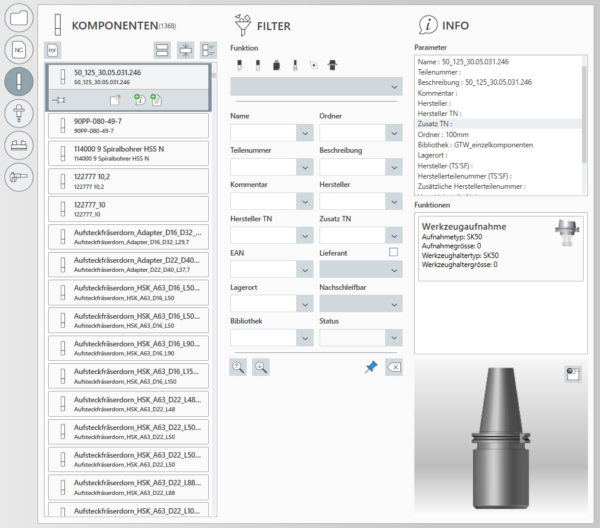Open the Hersteller TN filter dropdown
Viewport: 600px width, 528px height.
pyautogui.click(x=305, y=236)
